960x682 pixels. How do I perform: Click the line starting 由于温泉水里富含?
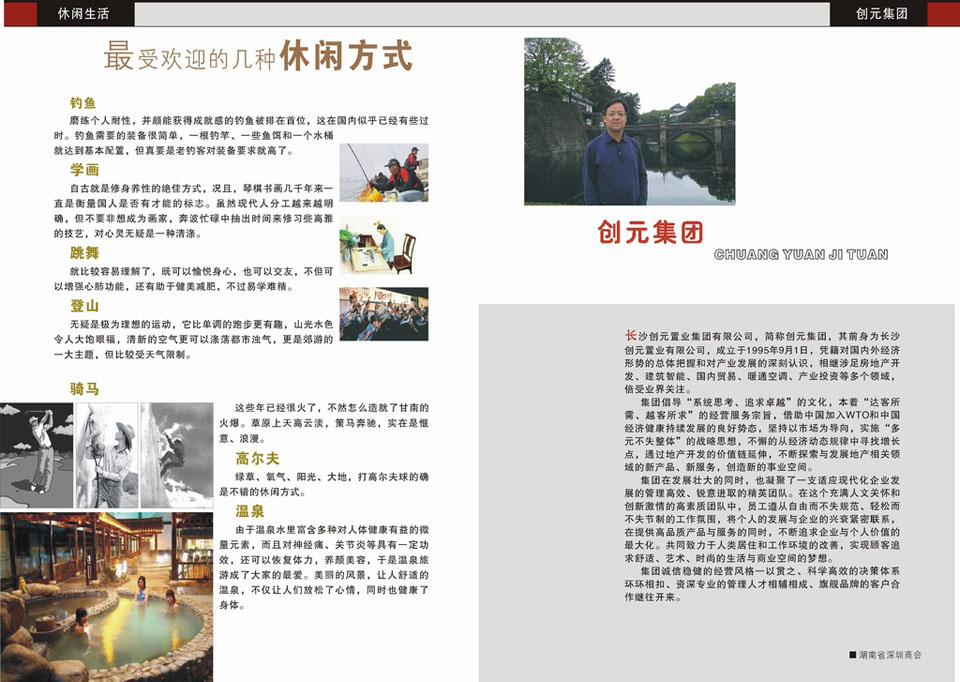tap(332, 530)
